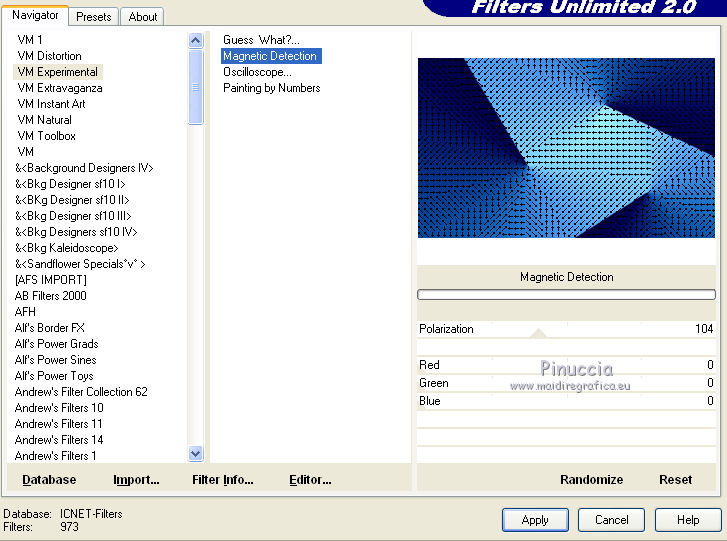Select VM Distortion category

coord(50,56)
